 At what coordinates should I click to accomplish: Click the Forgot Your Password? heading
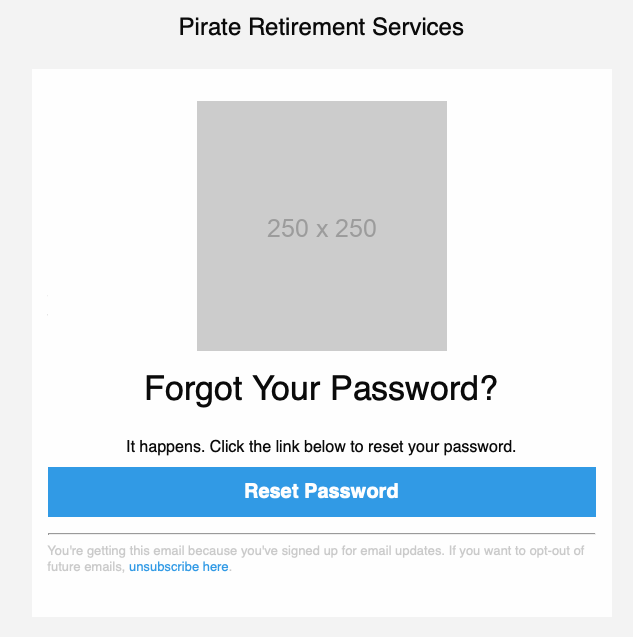321,388
